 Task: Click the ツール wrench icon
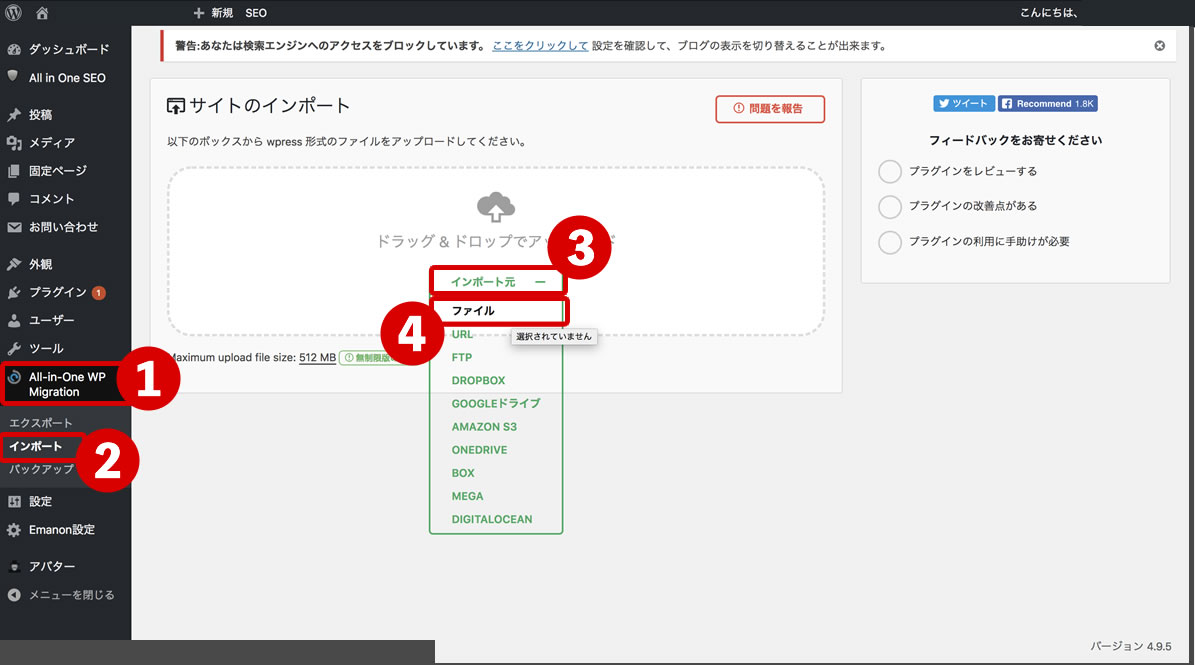click(14, 349)
